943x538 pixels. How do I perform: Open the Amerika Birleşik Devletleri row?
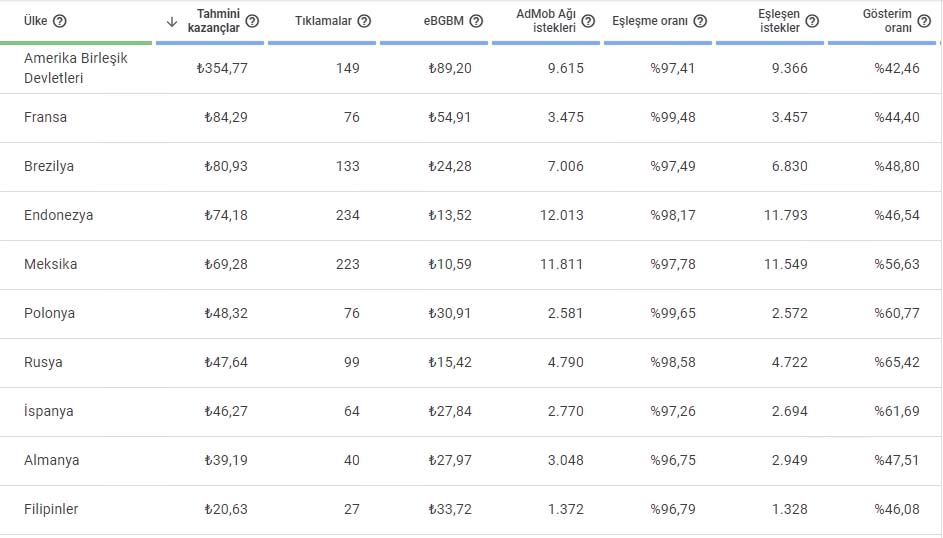coord(471,69)
